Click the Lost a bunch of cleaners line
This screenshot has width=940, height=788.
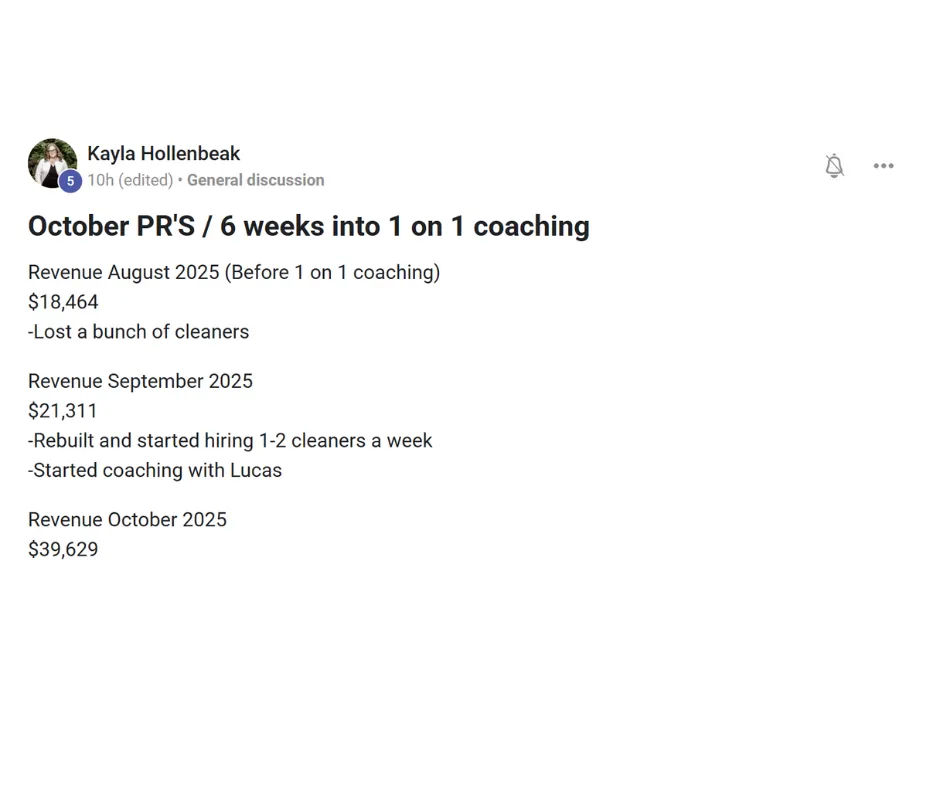[x=138, y=332]
